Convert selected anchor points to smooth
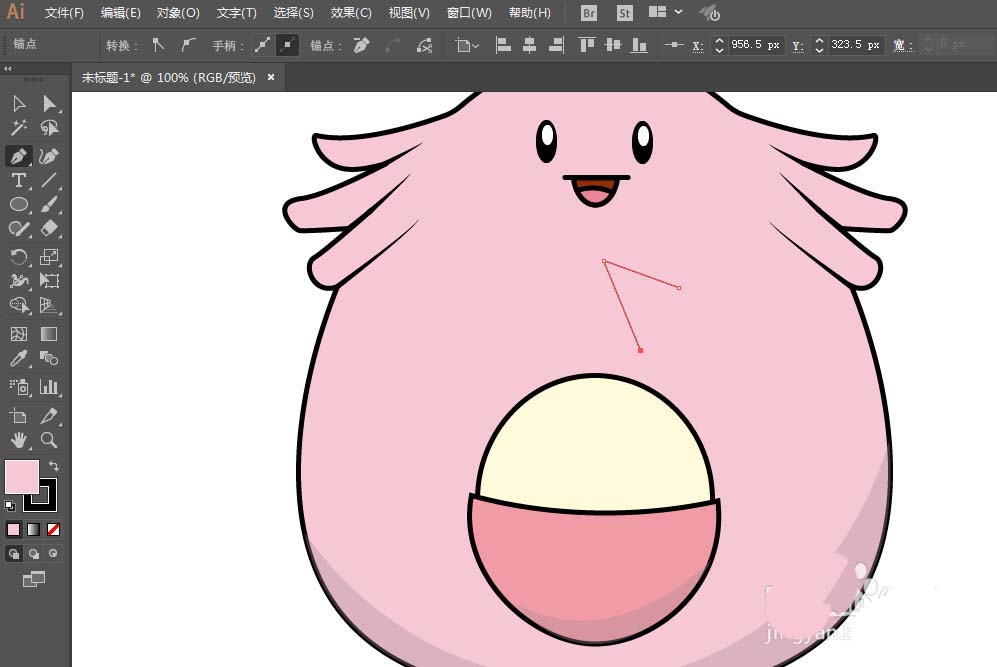Screen dimensions: 997x667 coord(188,45)
